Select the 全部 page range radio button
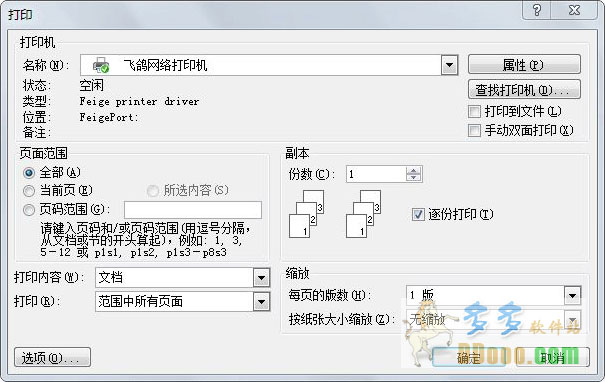This screenshot has height=382, width=605. (x=29, y=172)
